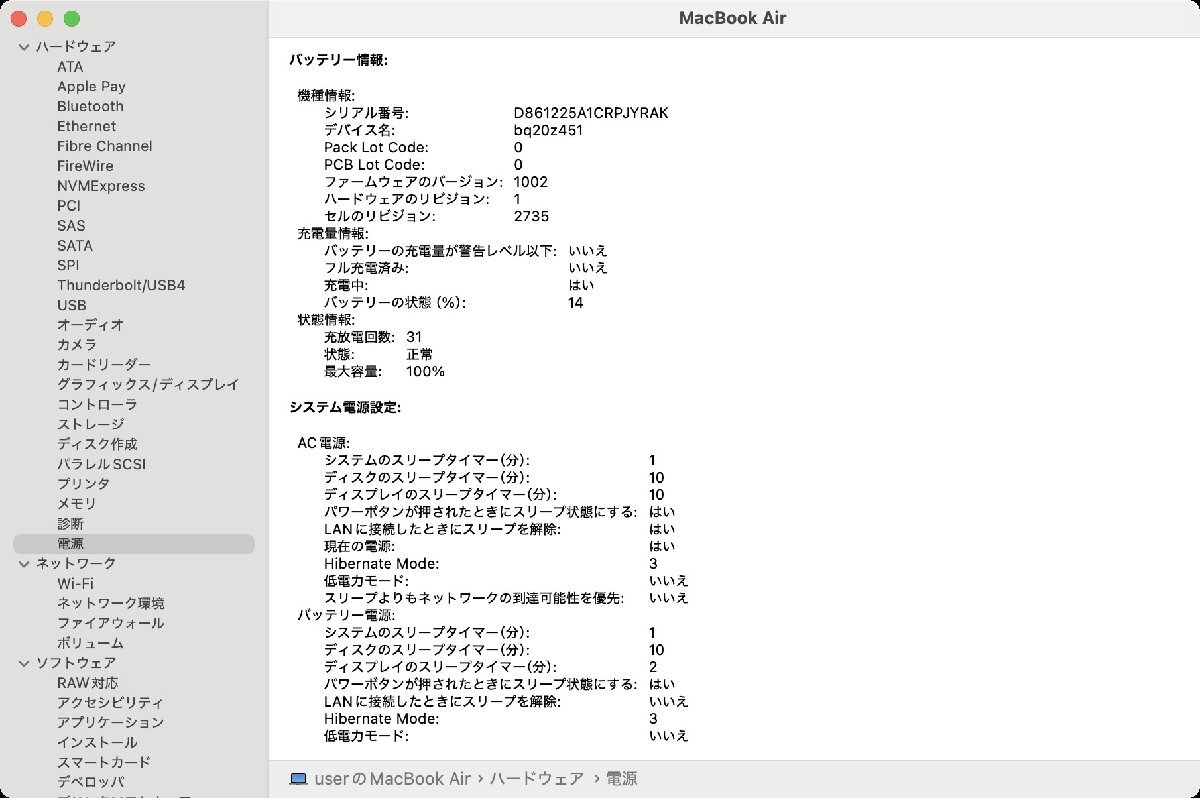The image size is (1200, 798).
Task: Click the MacBook Air window title
Action: pyautogui.click(x=733, y=18)
